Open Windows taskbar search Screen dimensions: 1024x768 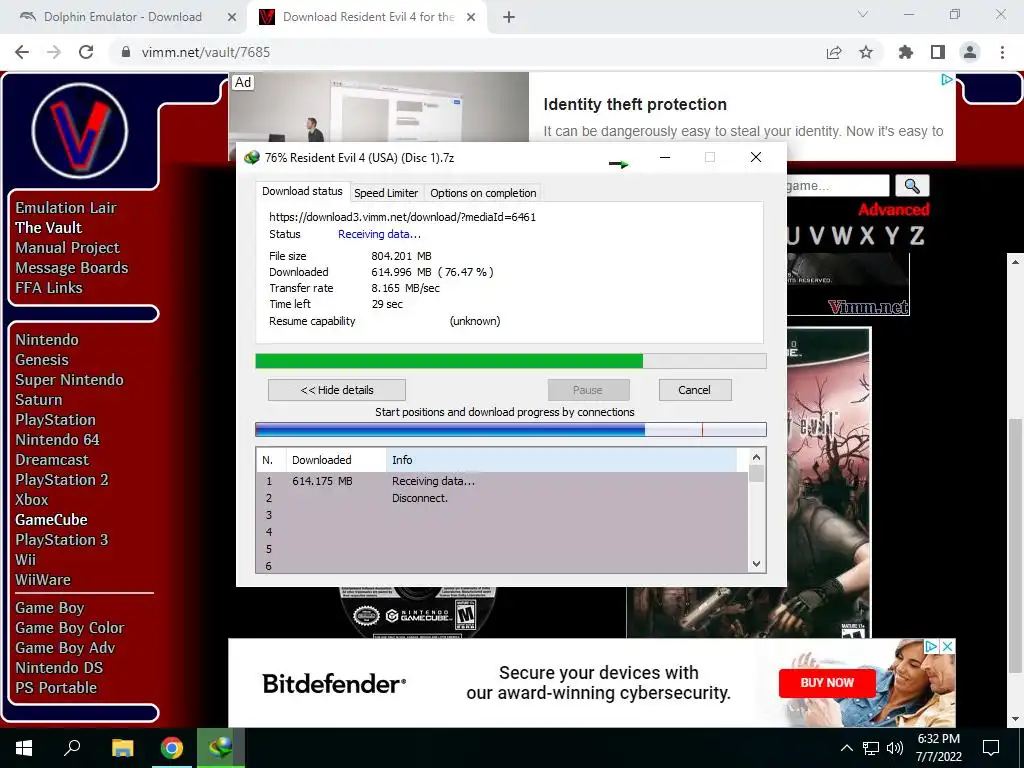(x=72, y=748)
